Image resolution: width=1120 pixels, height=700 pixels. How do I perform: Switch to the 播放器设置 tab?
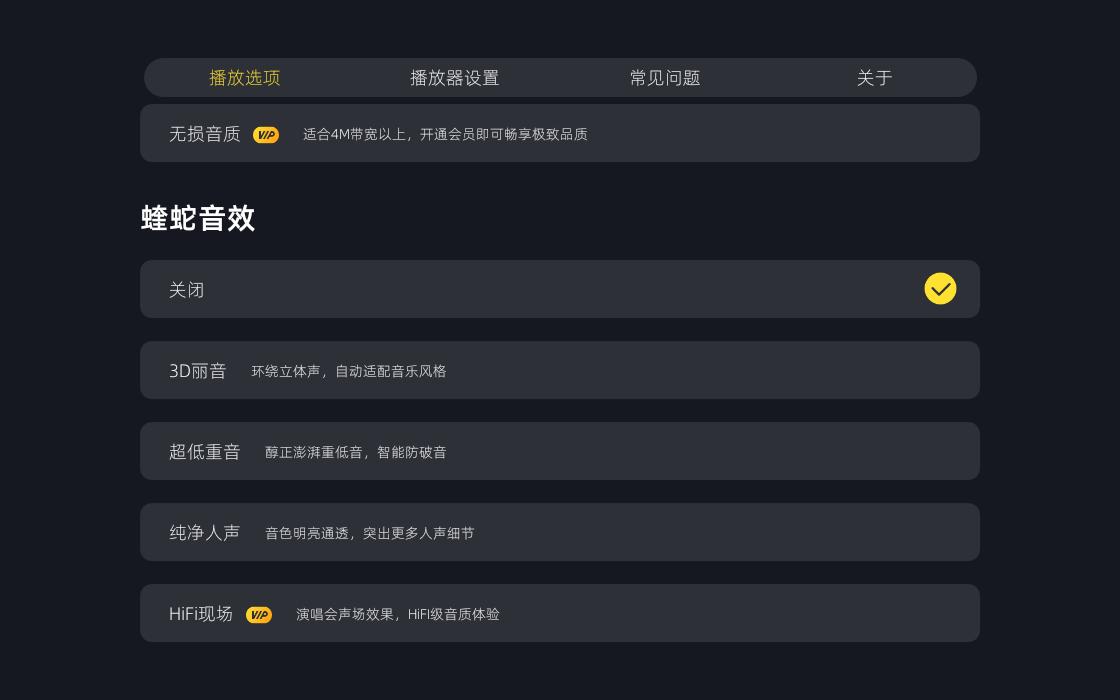(455, 77)
